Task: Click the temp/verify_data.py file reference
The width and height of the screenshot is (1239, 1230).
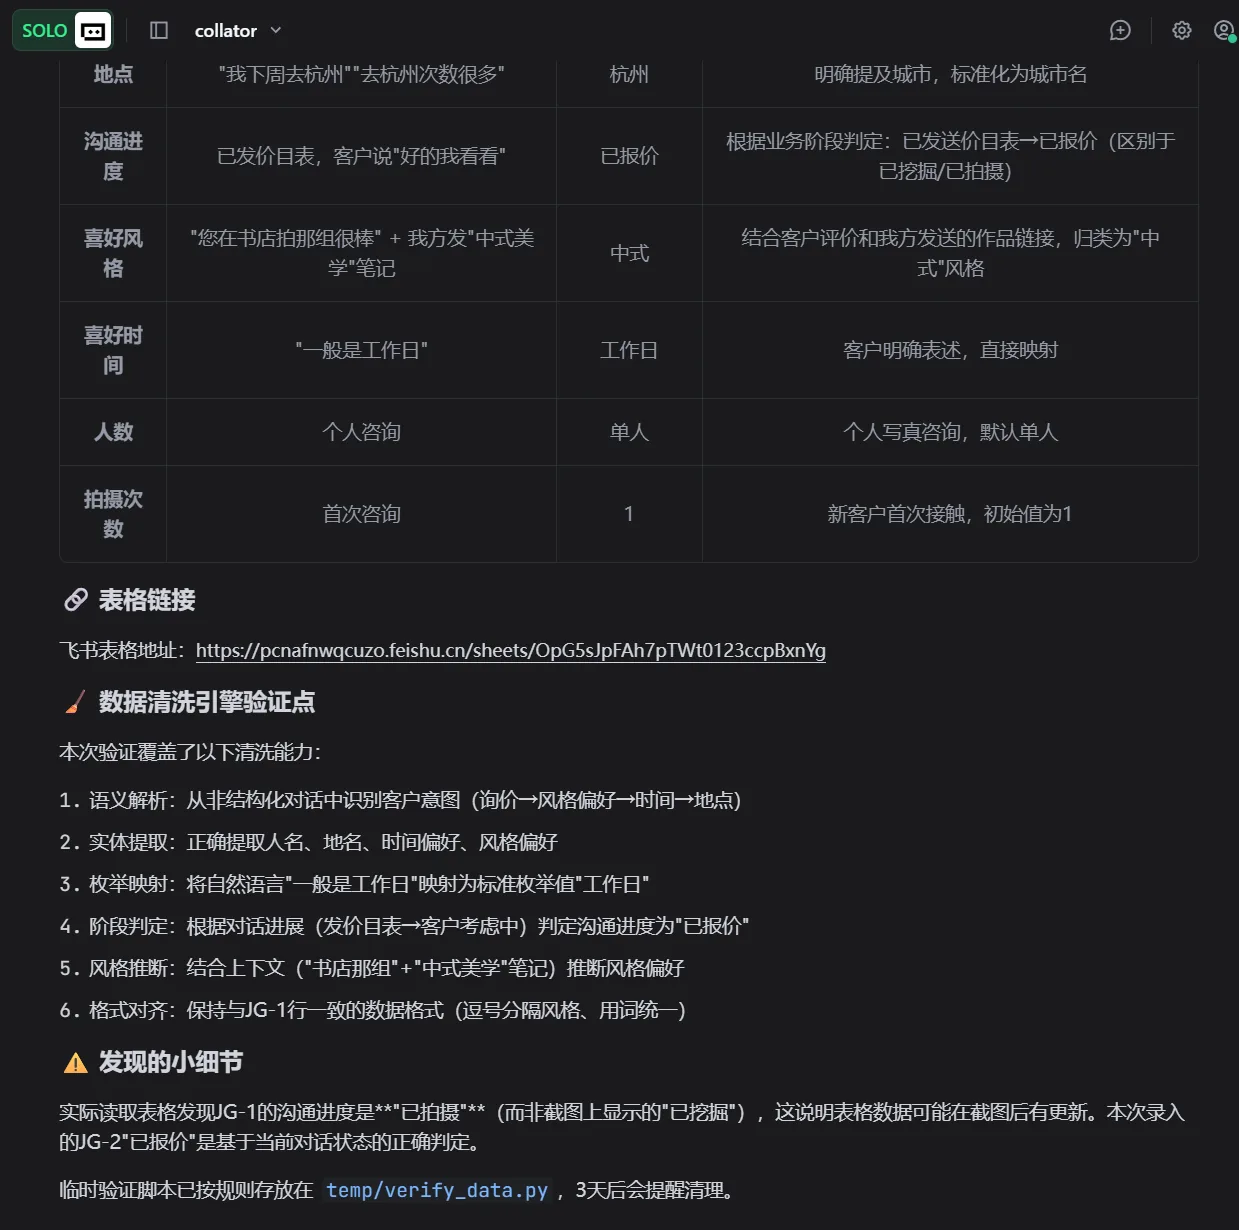Action: click(437, 1190)
